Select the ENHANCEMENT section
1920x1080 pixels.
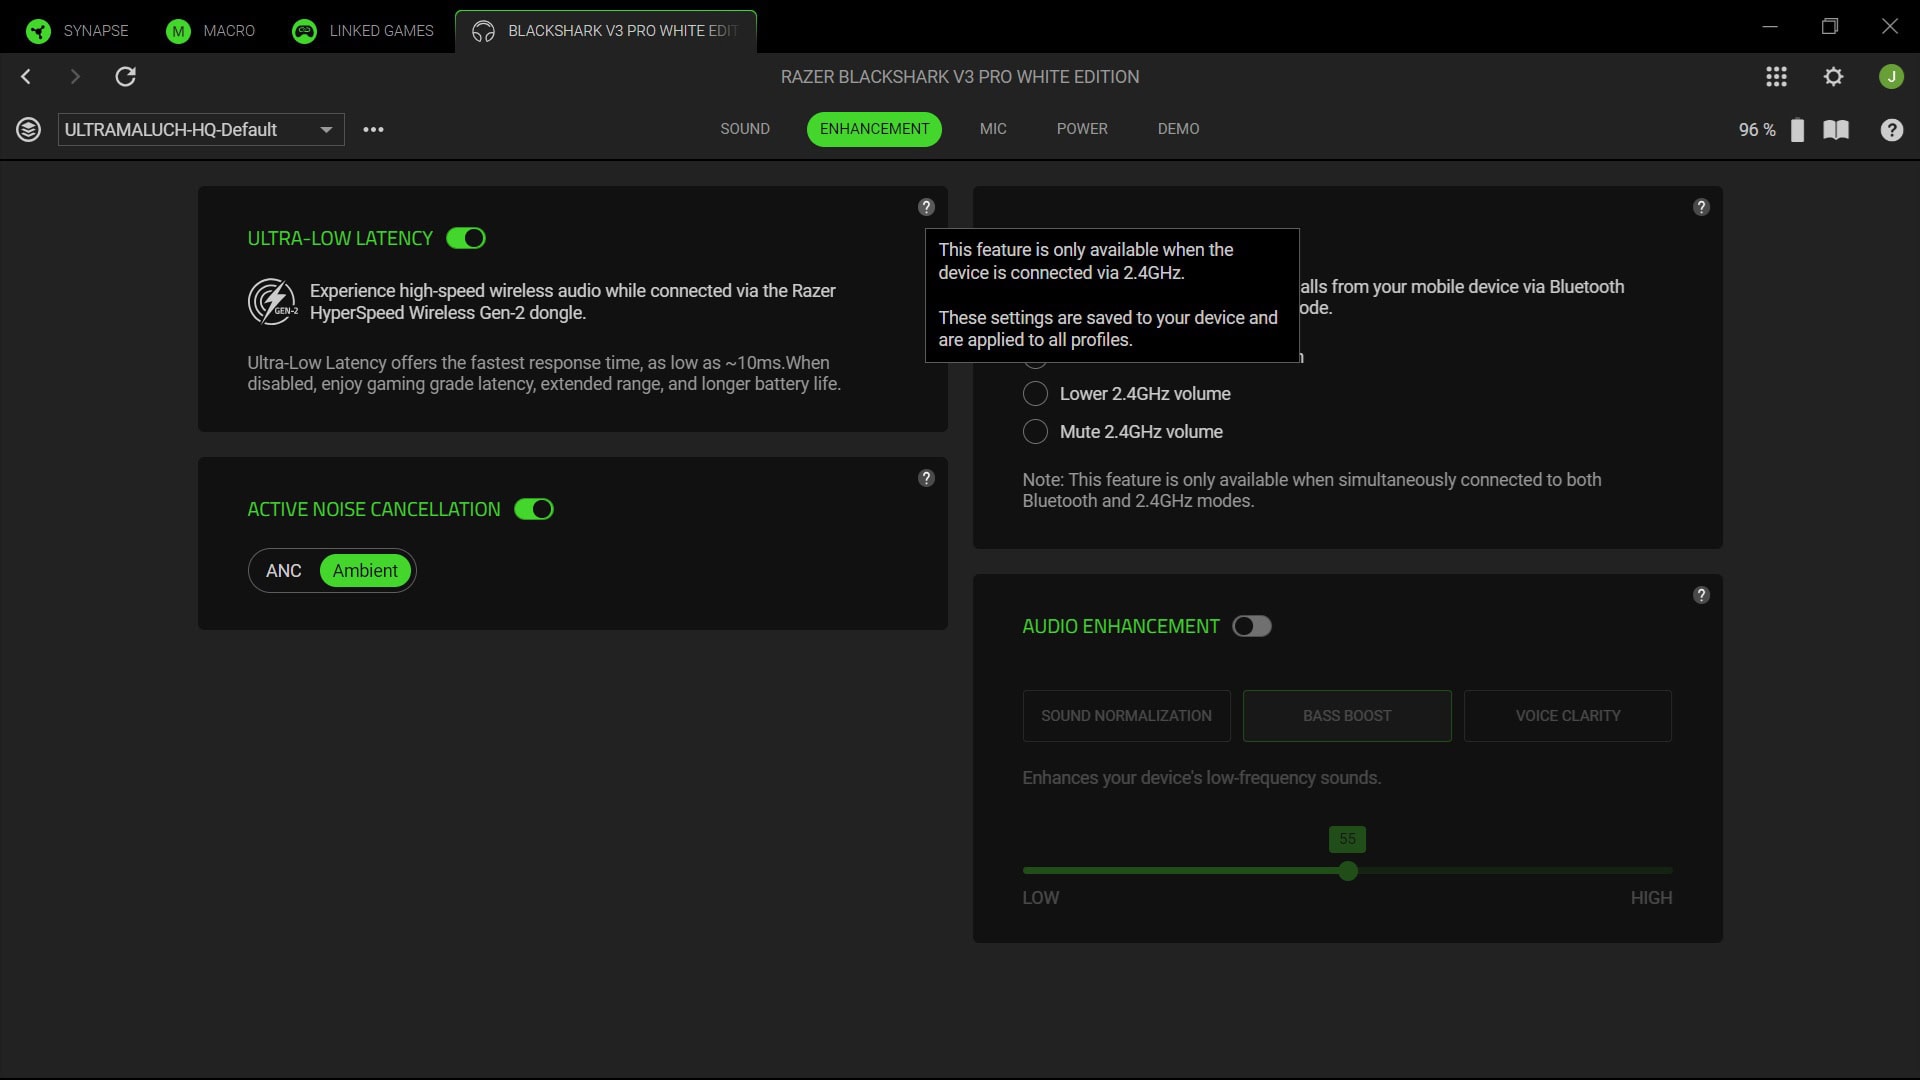874,129
